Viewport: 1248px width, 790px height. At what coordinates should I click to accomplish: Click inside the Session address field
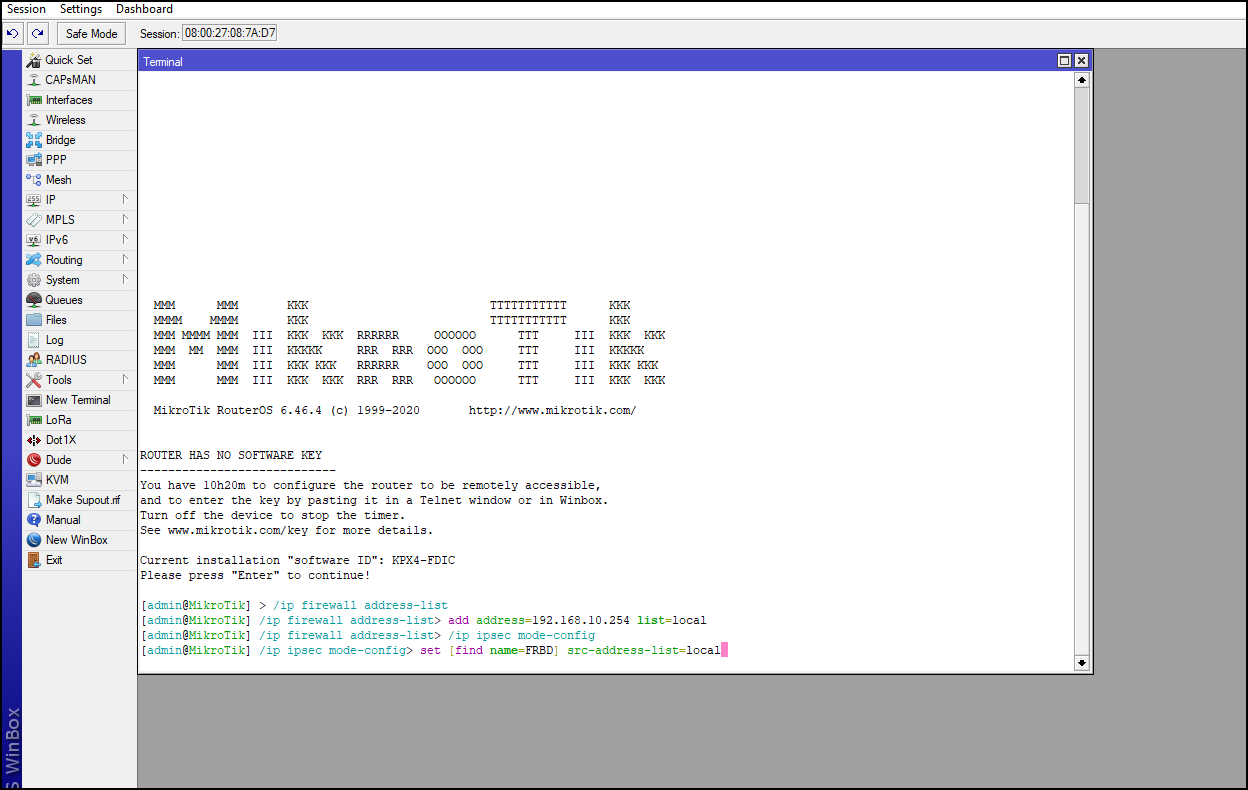227,32
